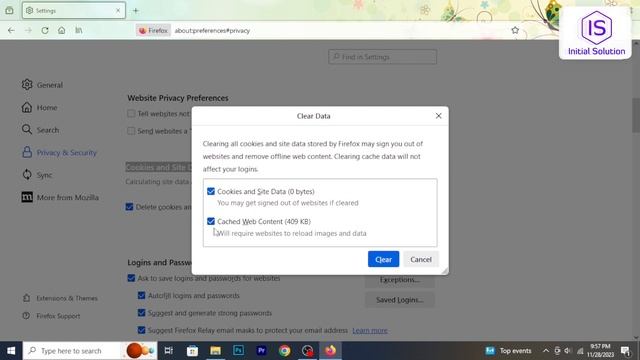Toggle Tell websites not to sell checkbox

pos(131,113)
